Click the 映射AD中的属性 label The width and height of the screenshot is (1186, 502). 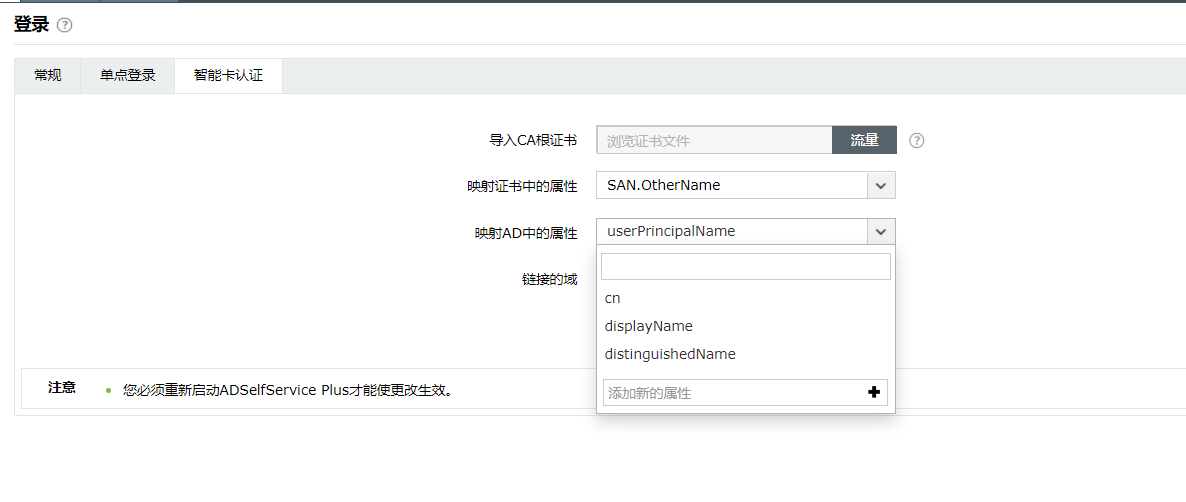(x=526, y=233)
